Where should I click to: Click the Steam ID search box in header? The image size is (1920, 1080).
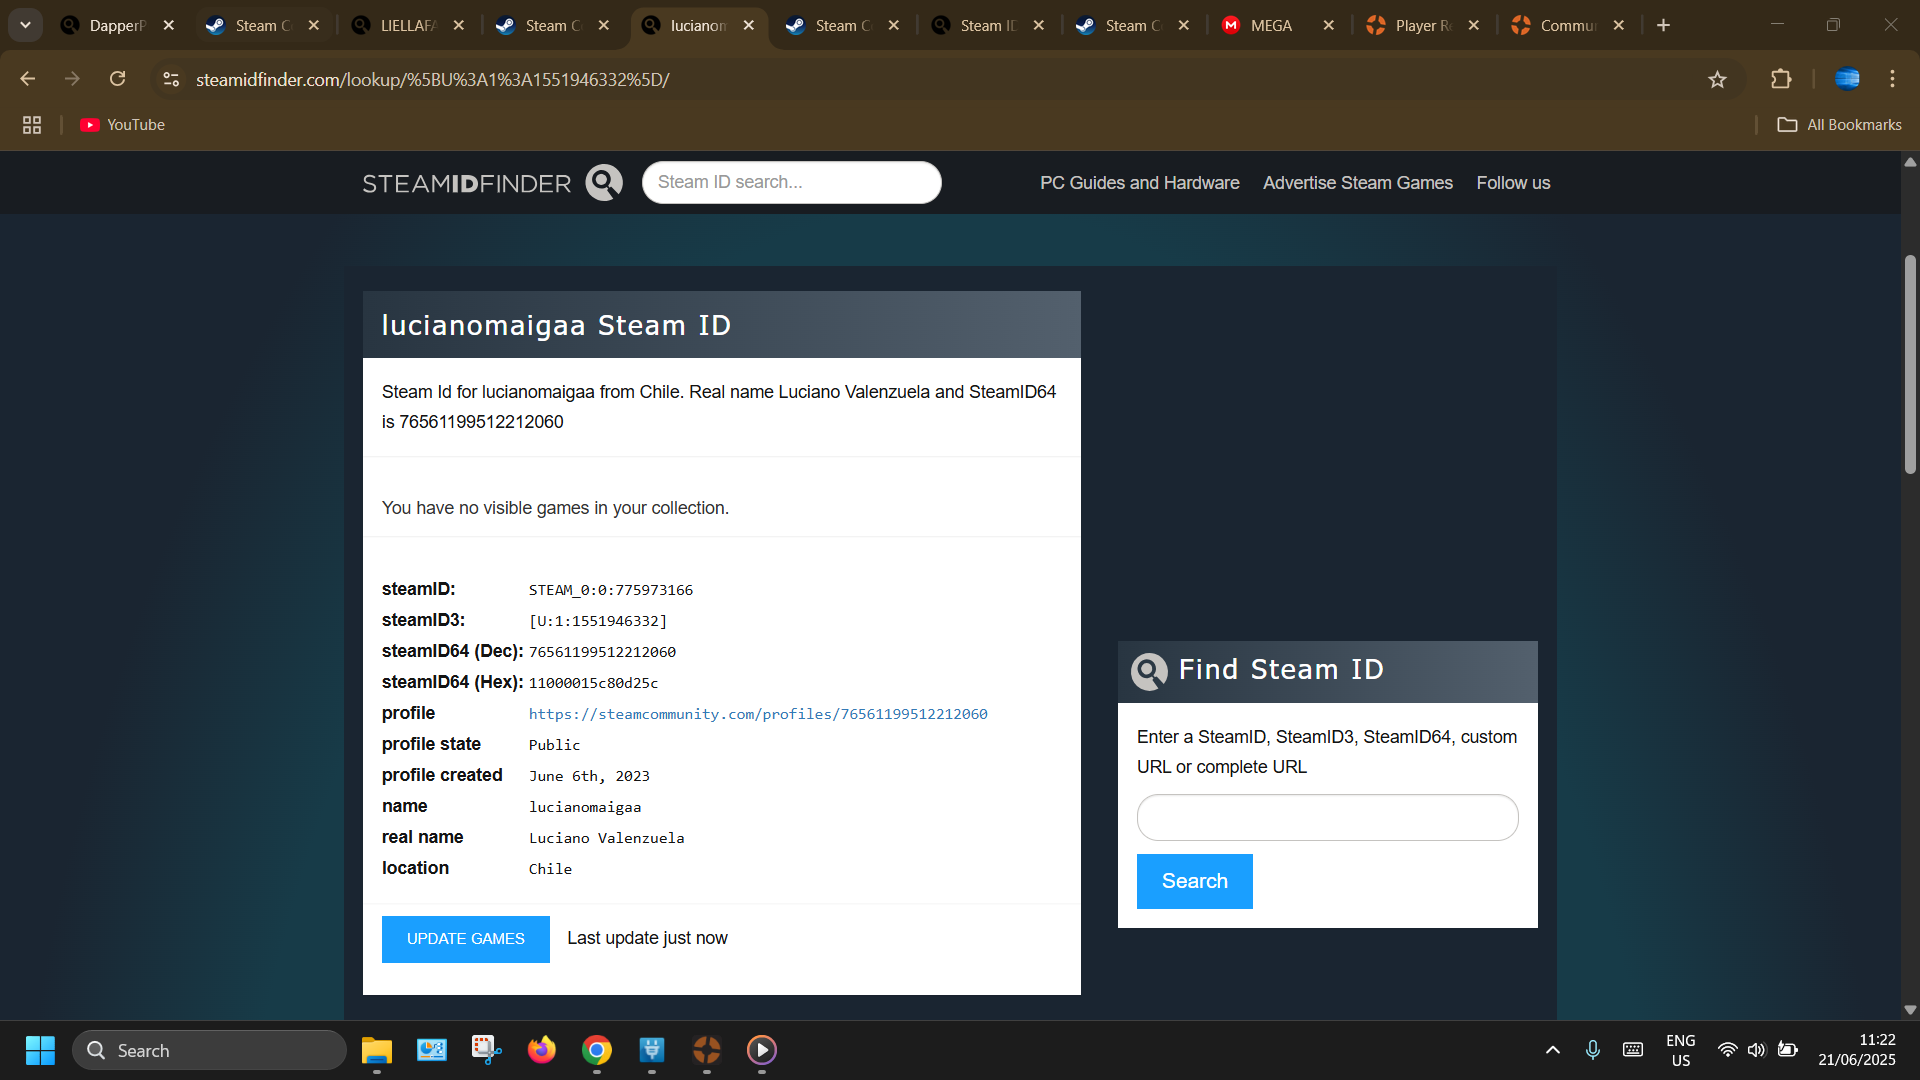791,182
